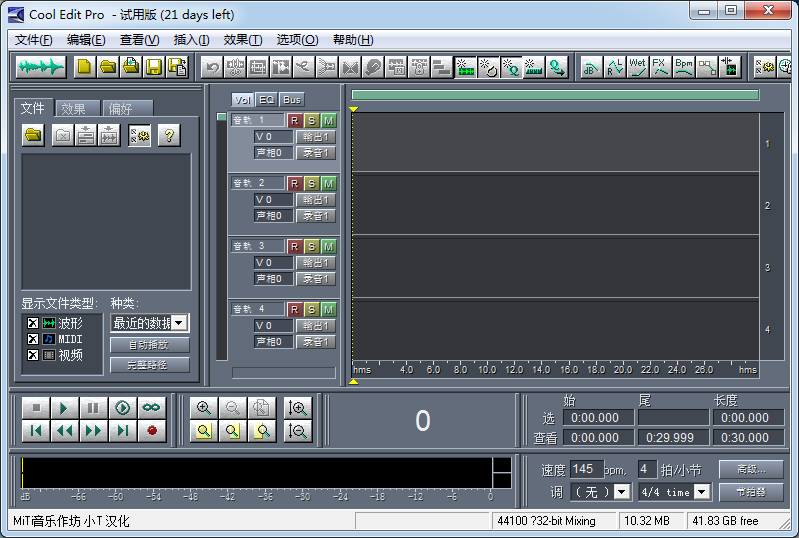Screen dimensions: 799x538
Task: Open track 2 output 输出1 selector
Action: coord(316,200)
